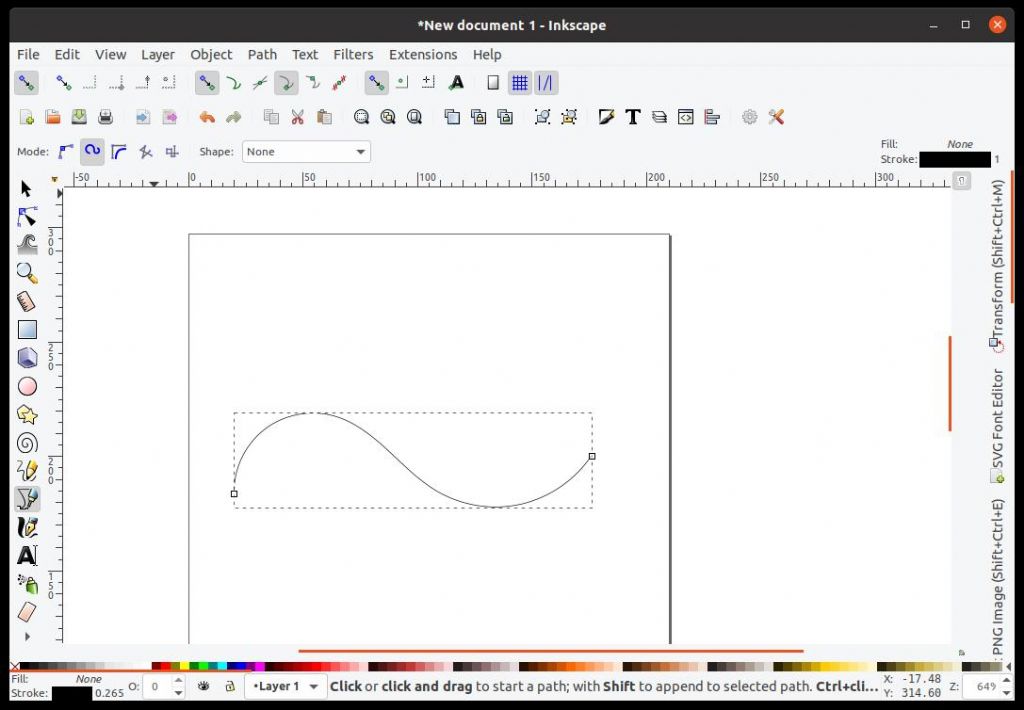Click the Open document folder icon
The width and height of the screenshot is (1024, 710).
(53, 117)
